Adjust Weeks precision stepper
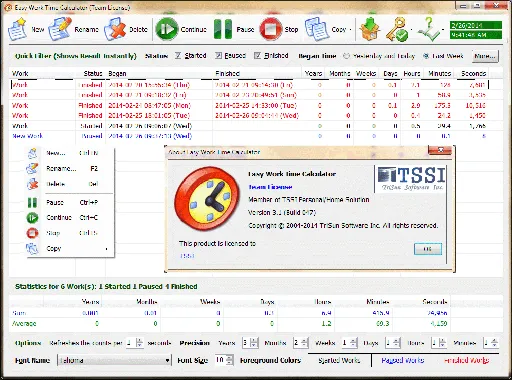Viewport: 512px width, 380px height. [354, 343]
